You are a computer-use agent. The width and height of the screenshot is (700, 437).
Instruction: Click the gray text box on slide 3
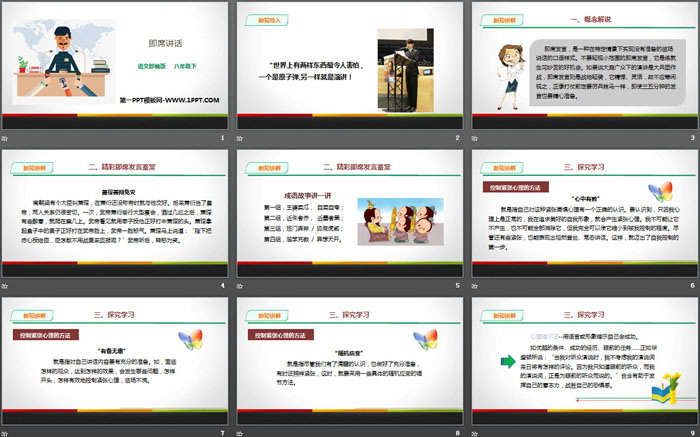click(x=608, y=73)
